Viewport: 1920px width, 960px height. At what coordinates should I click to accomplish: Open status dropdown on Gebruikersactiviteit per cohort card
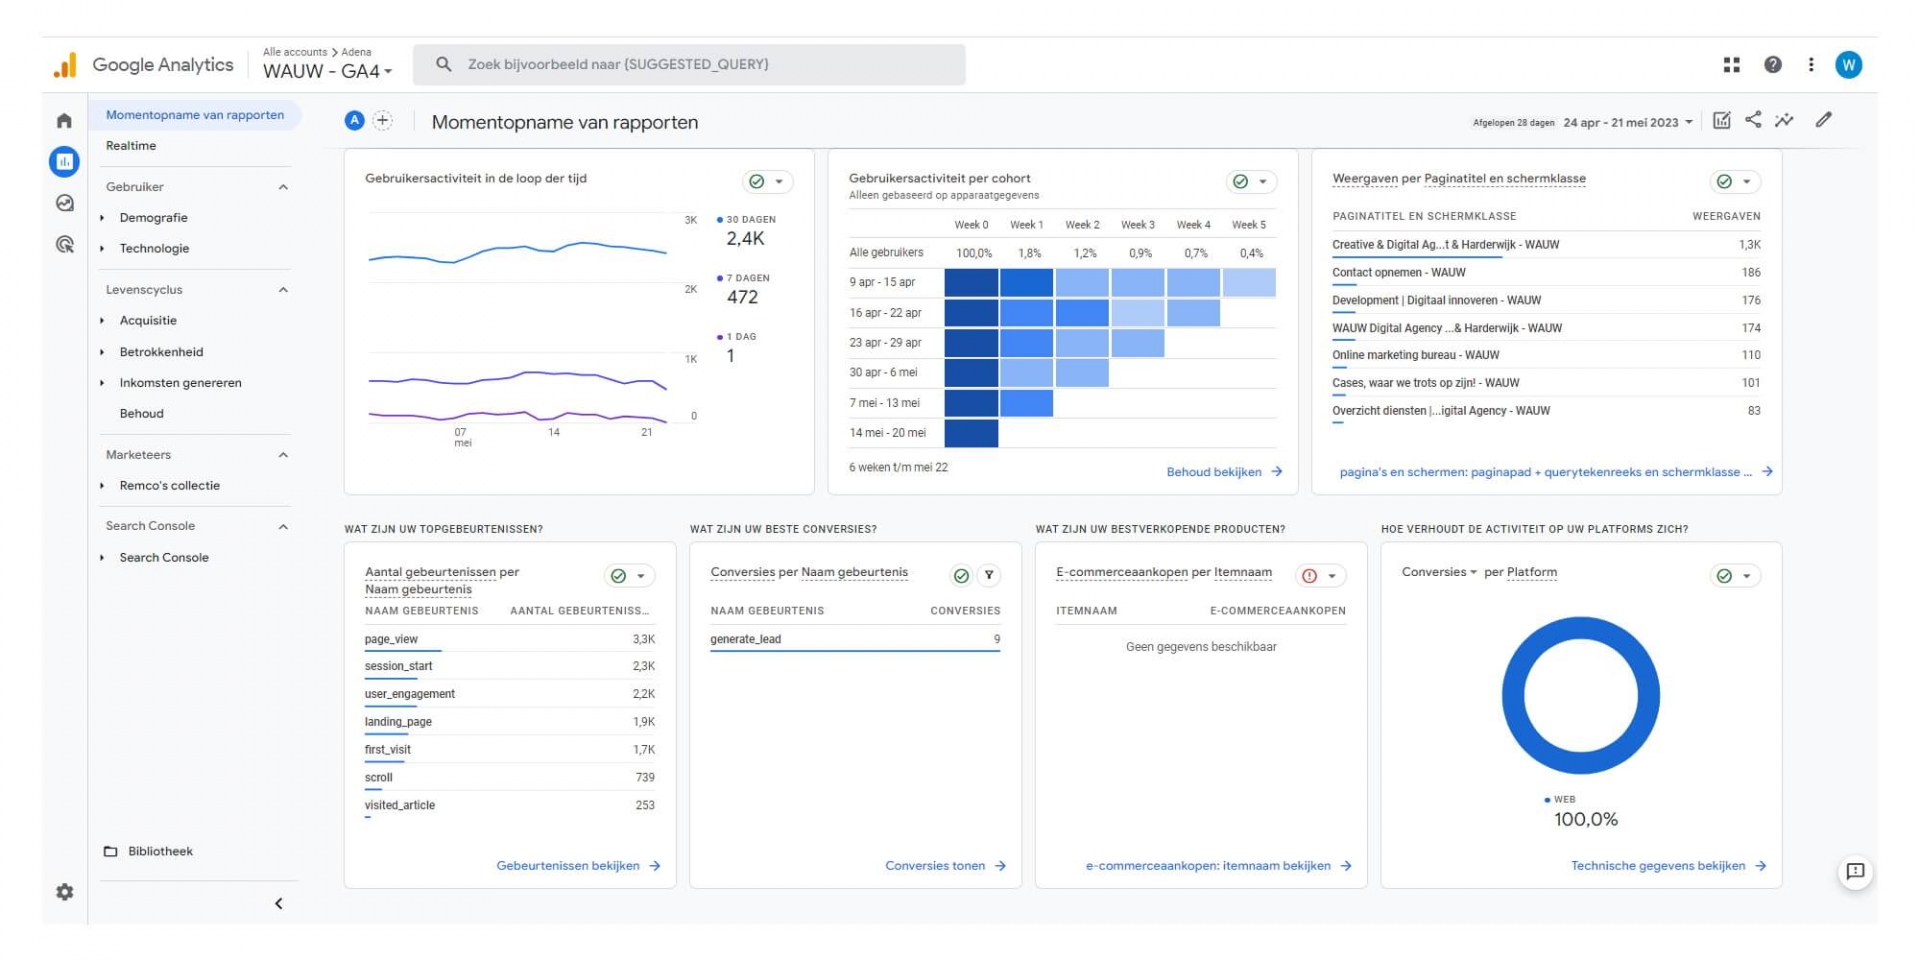1252,182
